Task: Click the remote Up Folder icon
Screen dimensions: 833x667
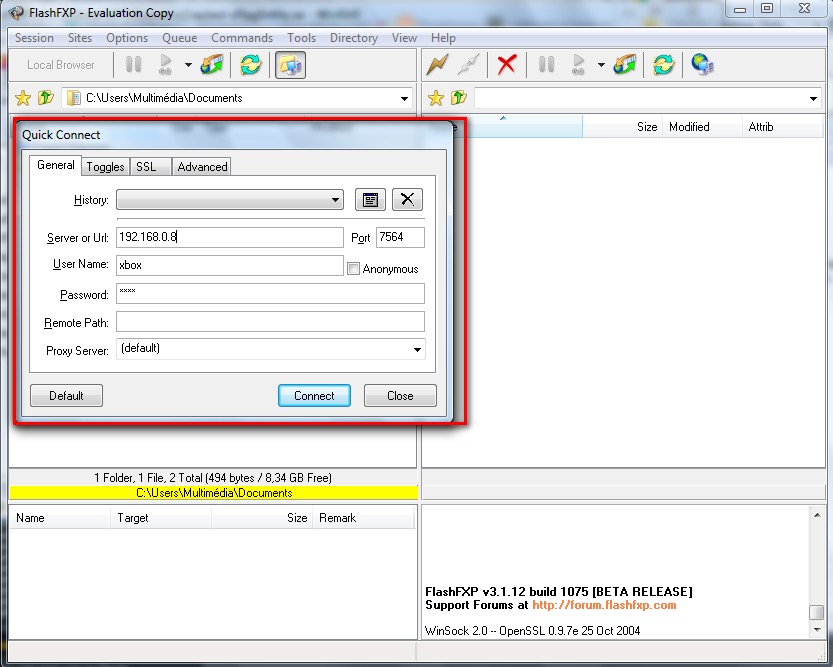Action: tap(458, 98)
